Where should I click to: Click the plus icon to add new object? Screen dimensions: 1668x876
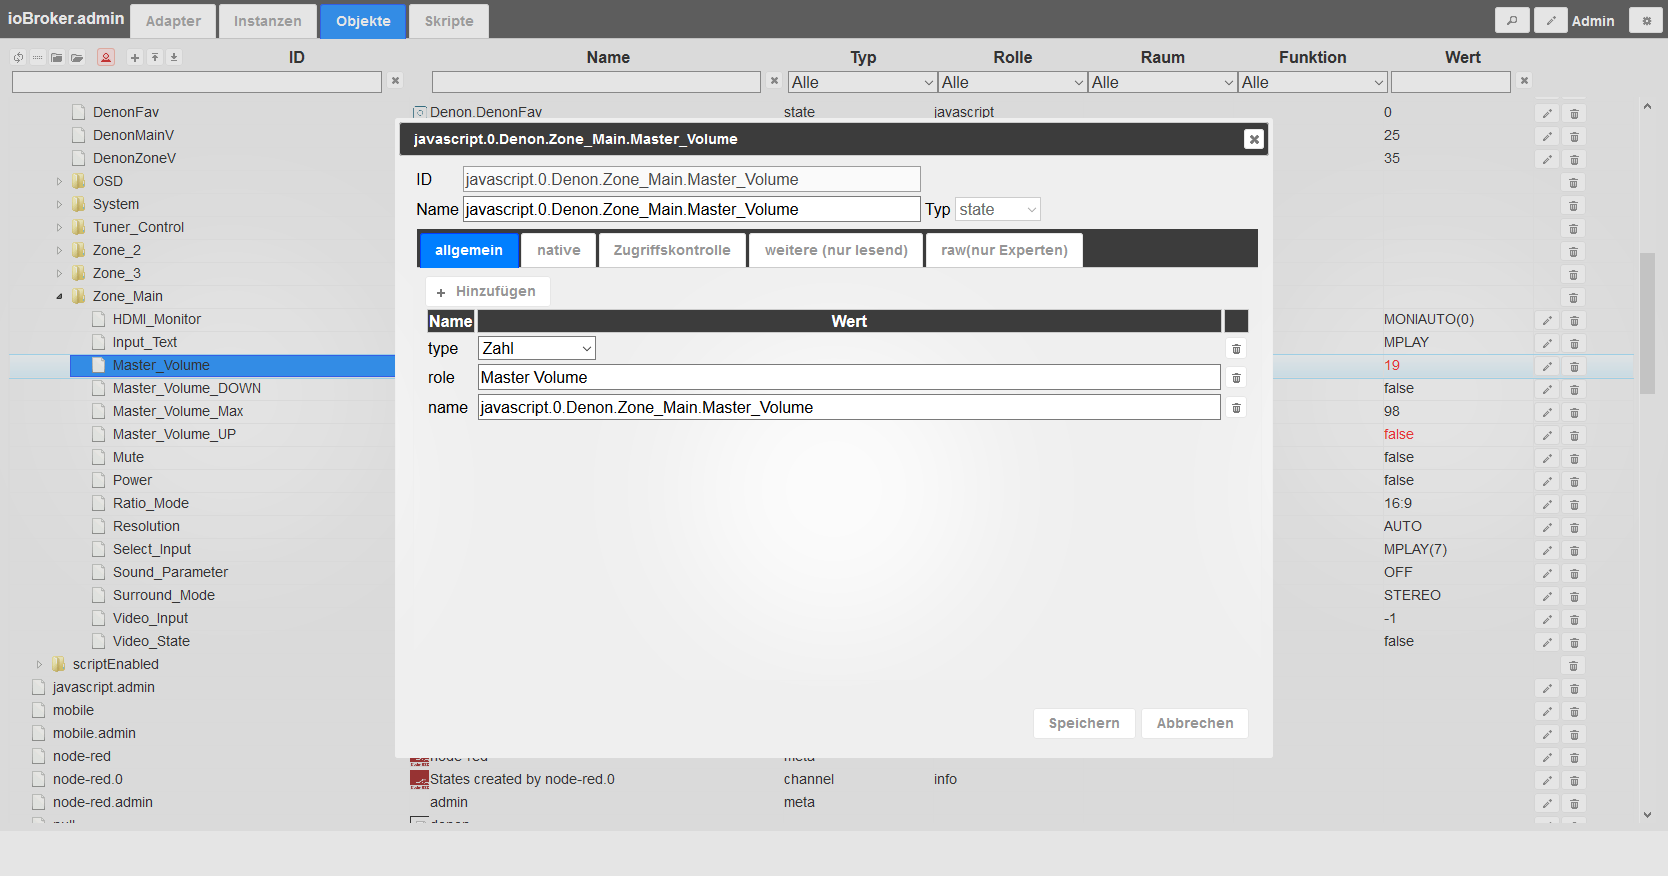pos(135,57)
